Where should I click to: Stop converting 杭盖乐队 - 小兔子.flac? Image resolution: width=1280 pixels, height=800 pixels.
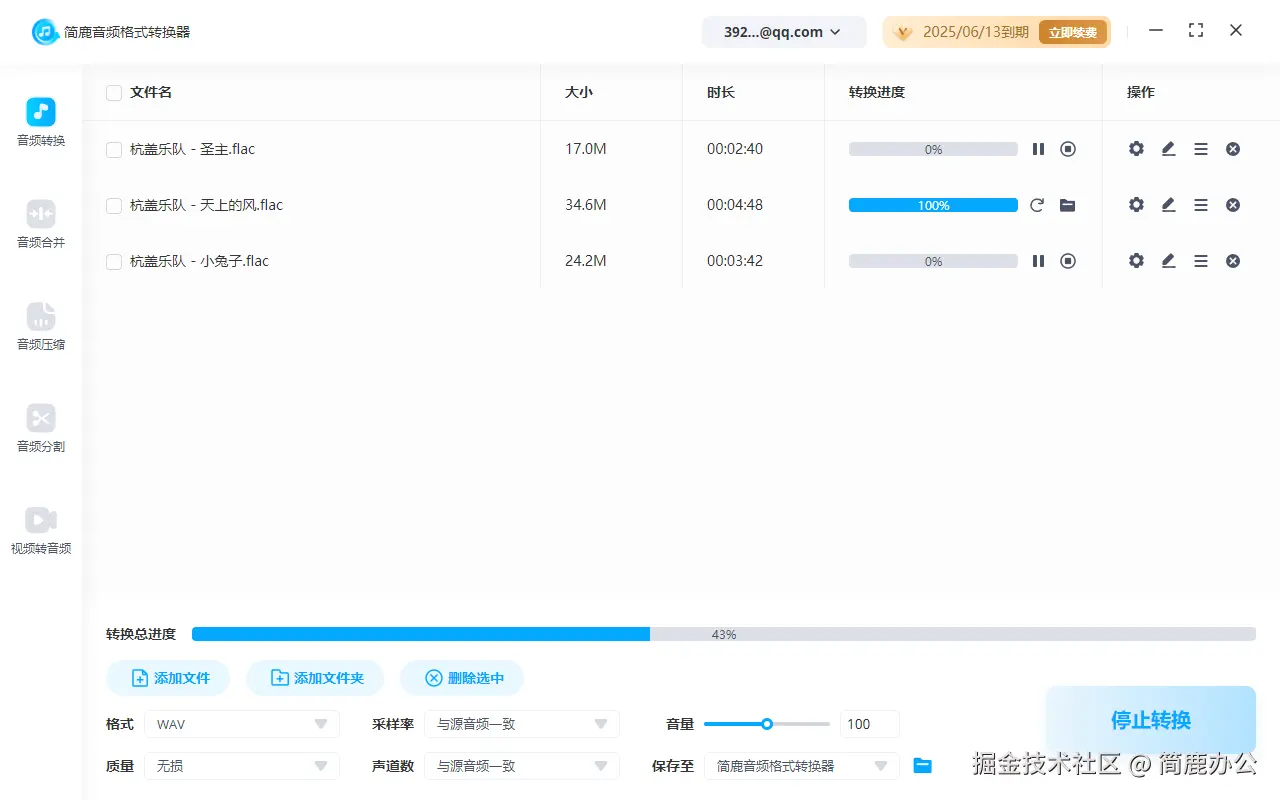coord(1068,261)
